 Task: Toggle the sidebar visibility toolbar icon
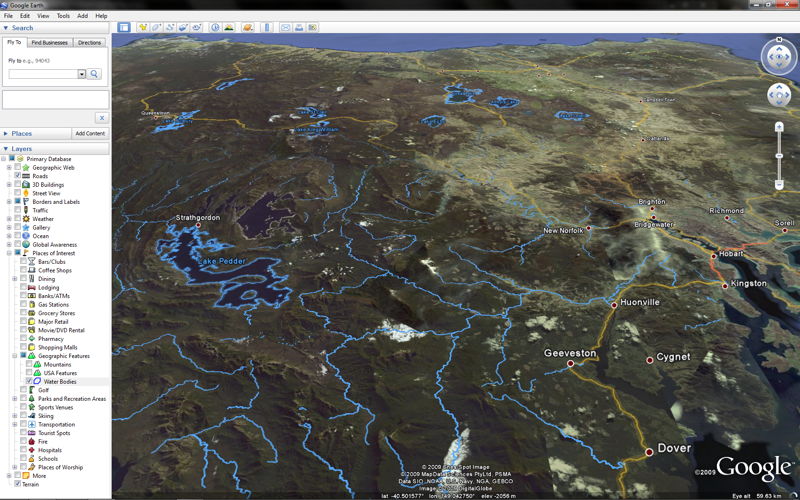(124, 27)
